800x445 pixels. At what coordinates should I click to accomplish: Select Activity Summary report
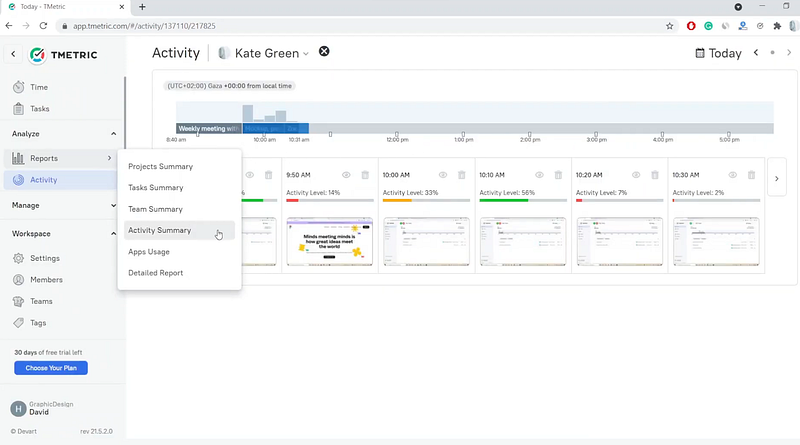(179, 230)
